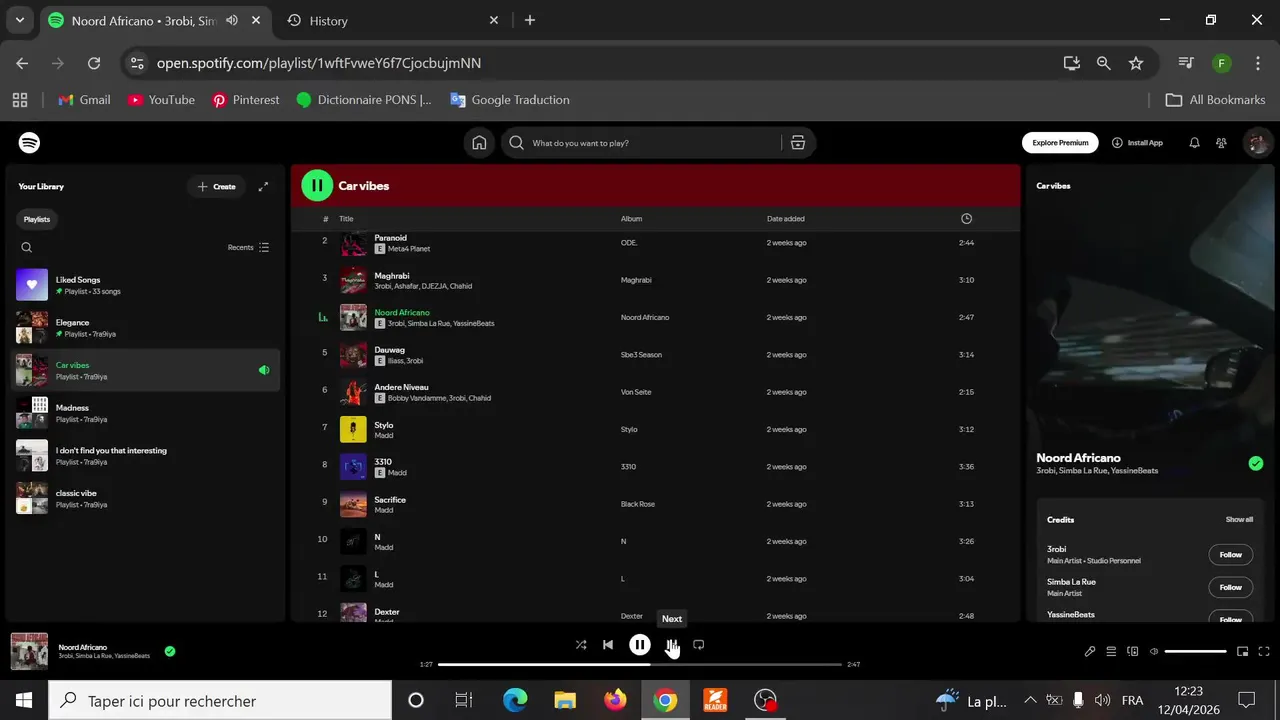
Task: Skip to next track
Action: click(x=672, y=645)
